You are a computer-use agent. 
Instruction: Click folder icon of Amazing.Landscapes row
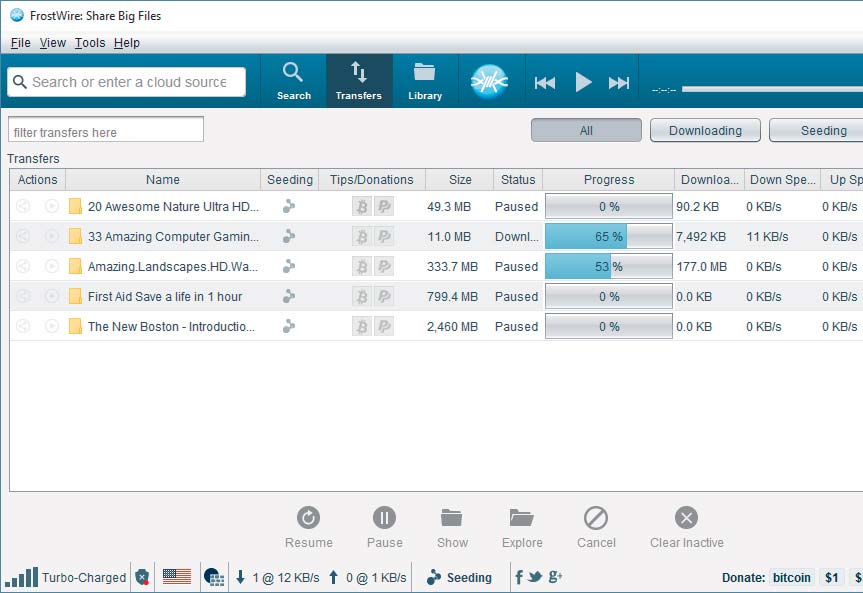coord(75,266)
